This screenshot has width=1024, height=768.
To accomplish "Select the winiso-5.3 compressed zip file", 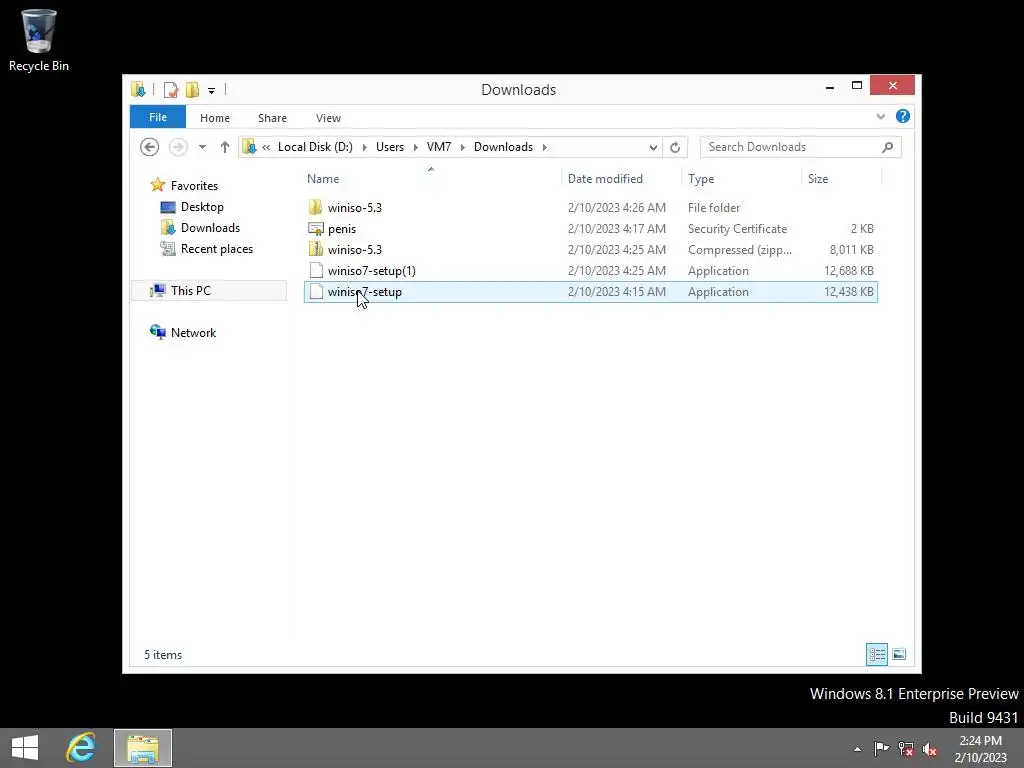I will [590, 249].
